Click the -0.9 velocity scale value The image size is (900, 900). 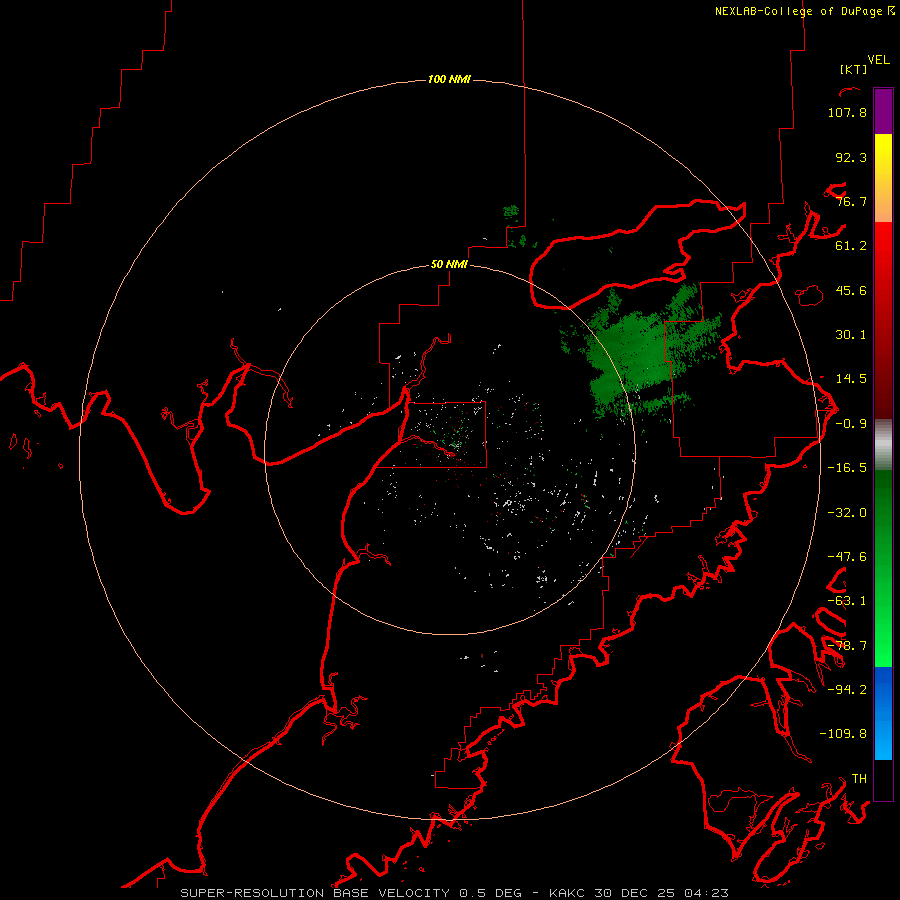tap(851, 424)
